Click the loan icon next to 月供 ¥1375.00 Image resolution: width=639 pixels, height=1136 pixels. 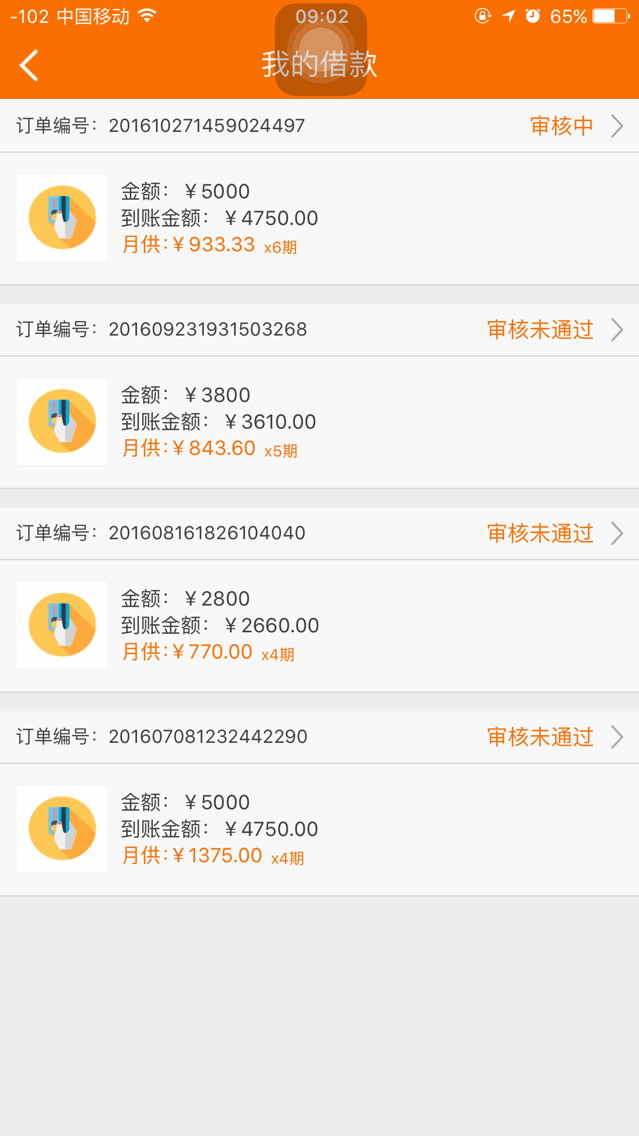tap(61, 829)
